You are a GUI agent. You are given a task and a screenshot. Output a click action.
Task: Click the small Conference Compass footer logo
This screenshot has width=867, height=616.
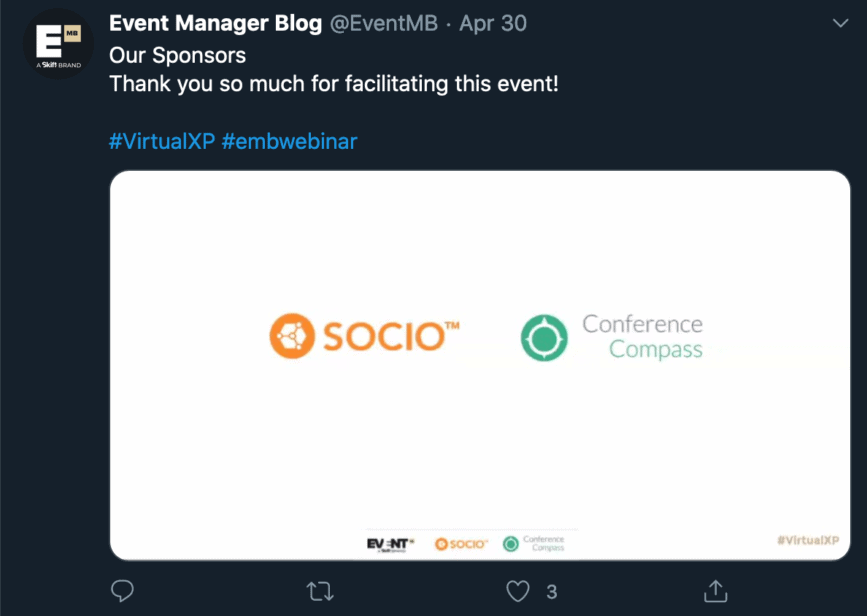click(x=534, y=544)
